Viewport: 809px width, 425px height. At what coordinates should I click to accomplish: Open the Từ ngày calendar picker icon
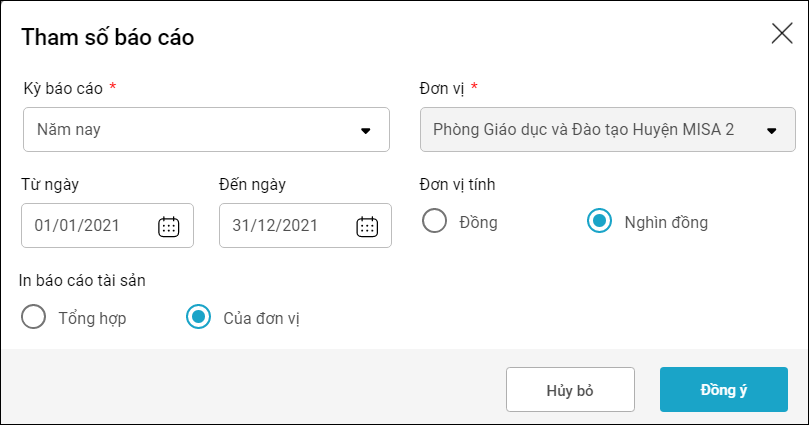[168, 226]
